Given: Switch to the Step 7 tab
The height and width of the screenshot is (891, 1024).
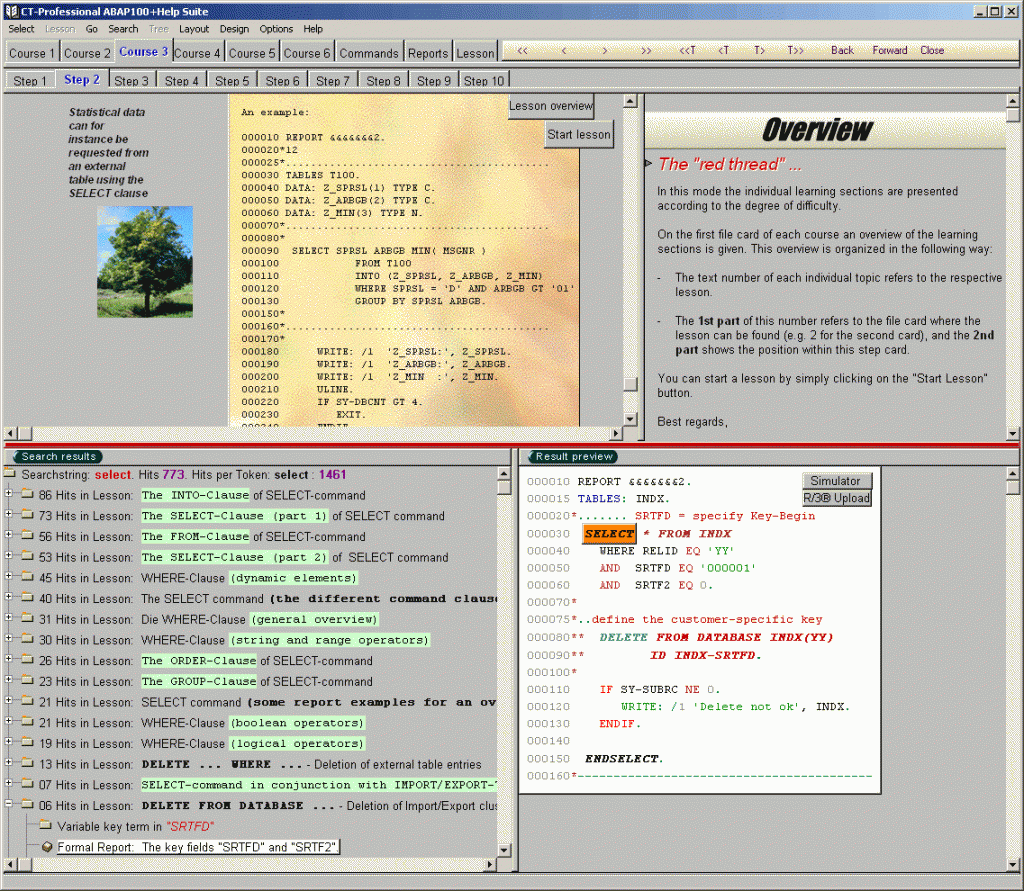Looking at the screenshot, I should coord(332,81).
